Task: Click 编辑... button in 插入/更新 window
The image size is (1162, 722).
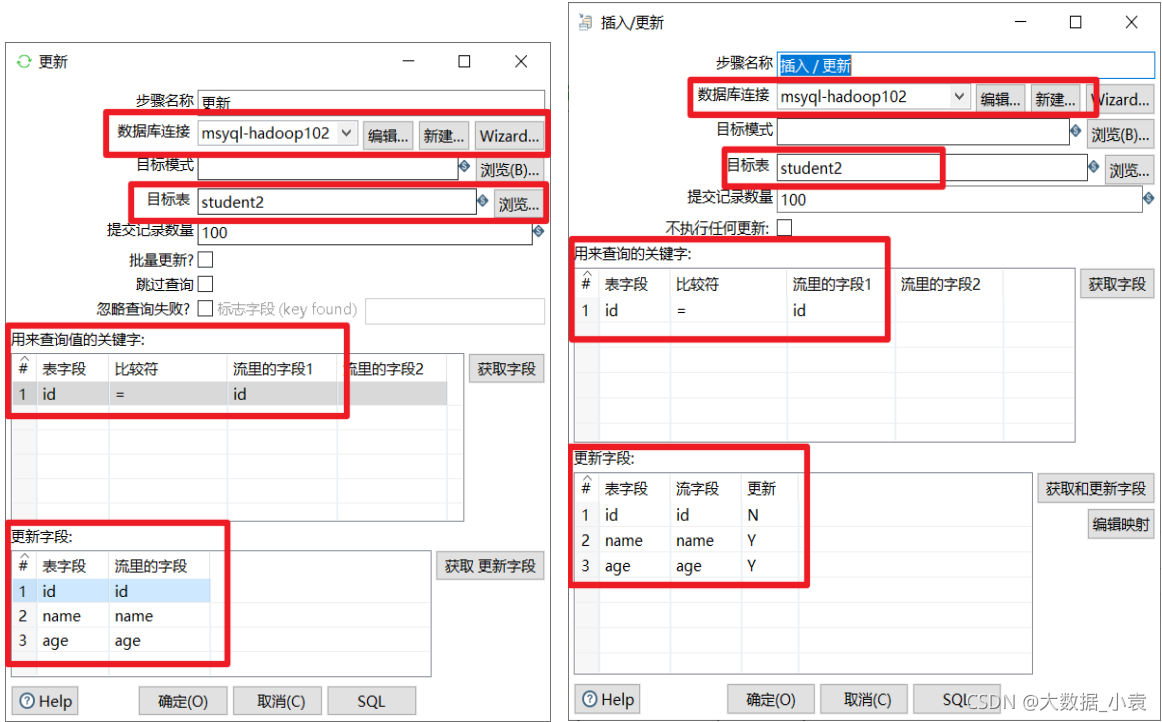Action: click(1000, 99)
